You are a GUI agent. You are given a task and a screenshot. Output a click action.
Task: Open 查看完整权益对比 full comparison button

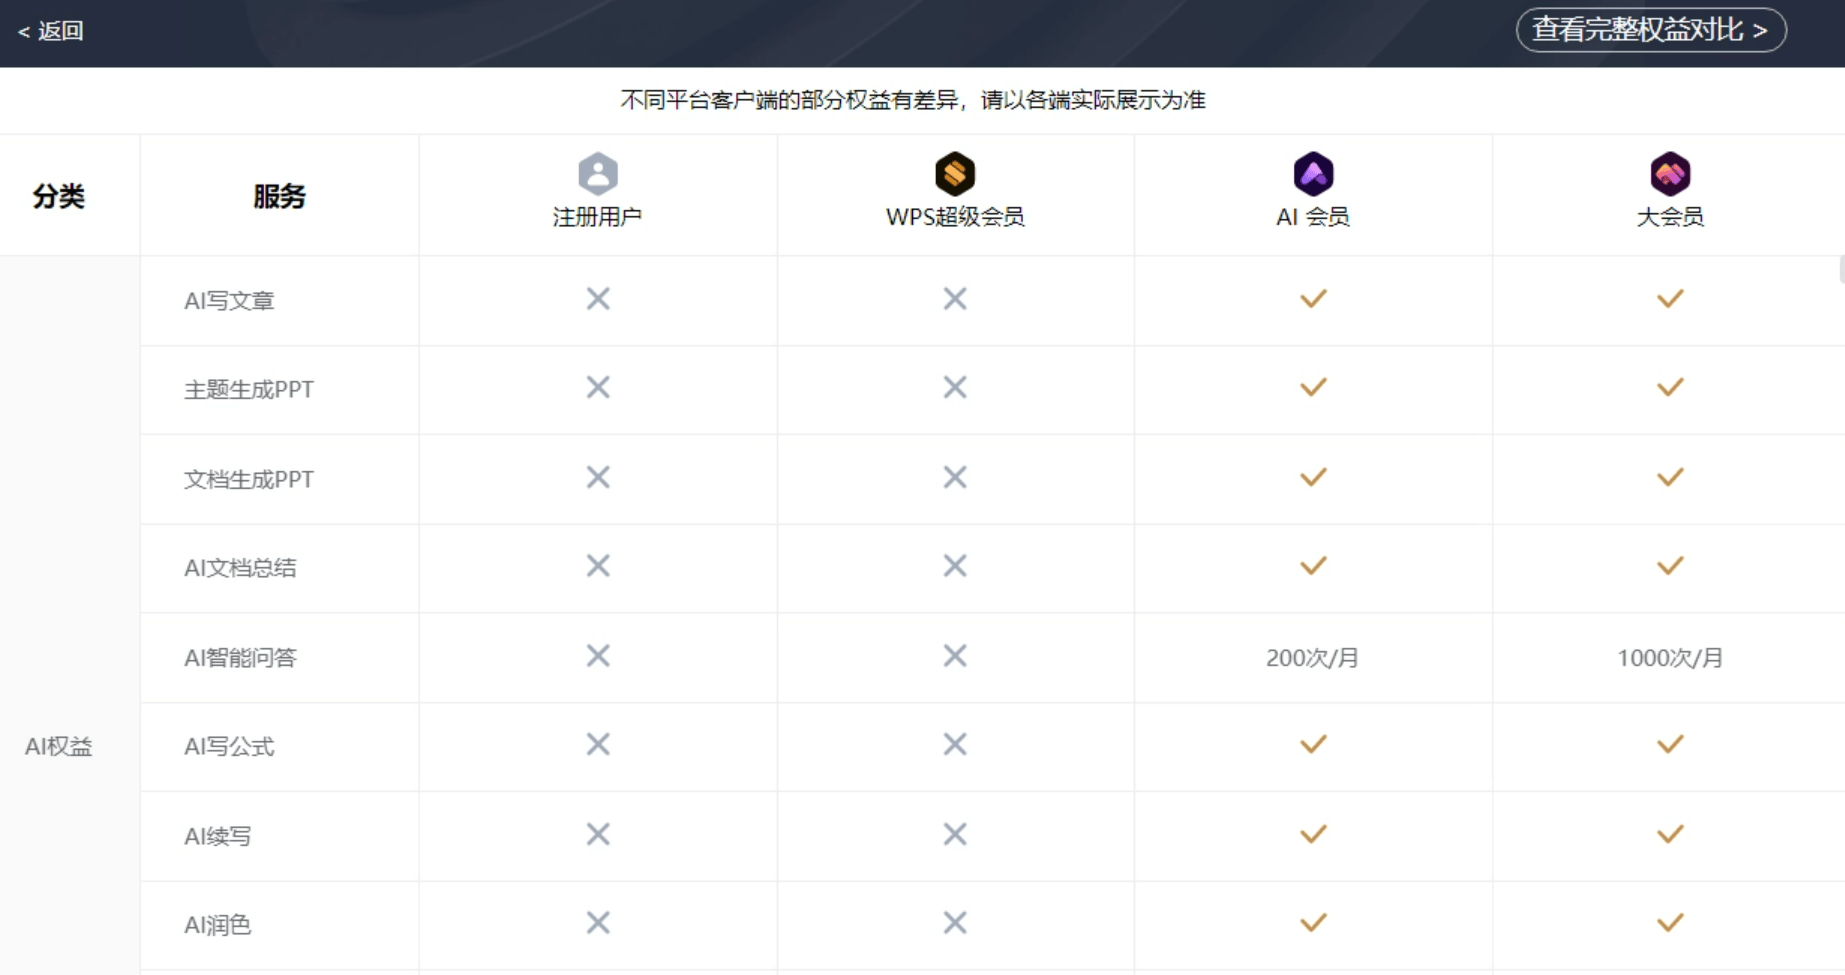[x=1650, y=30]
